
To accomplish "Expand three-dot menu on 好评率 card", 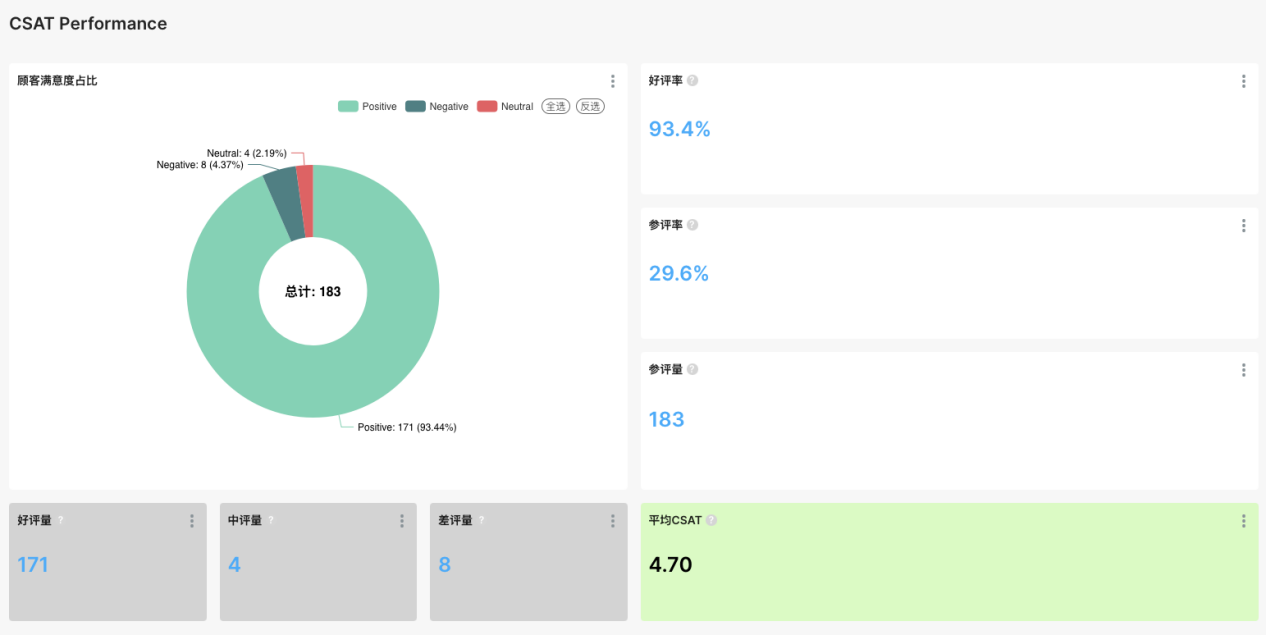I will tap(1243, 81).
